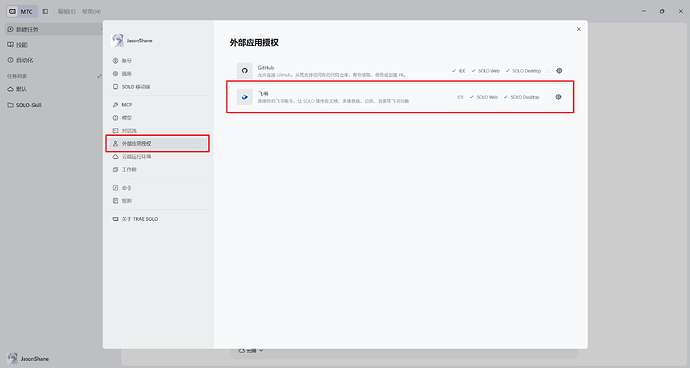Toggle the sidebar panel icon beside MTC

coord(45,11)
